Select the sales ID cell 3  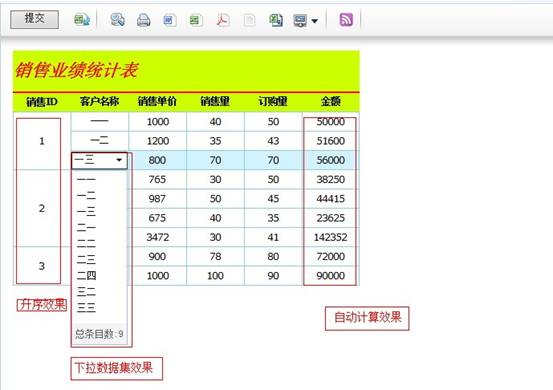42,266
